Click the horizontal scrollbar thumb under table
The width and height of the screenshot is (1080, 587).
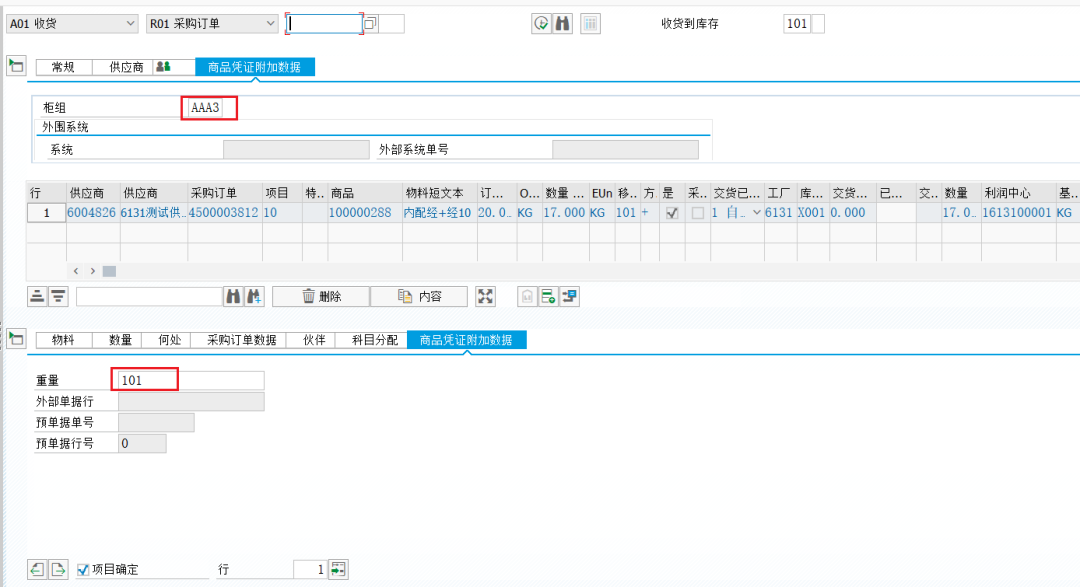pos(109,271)
